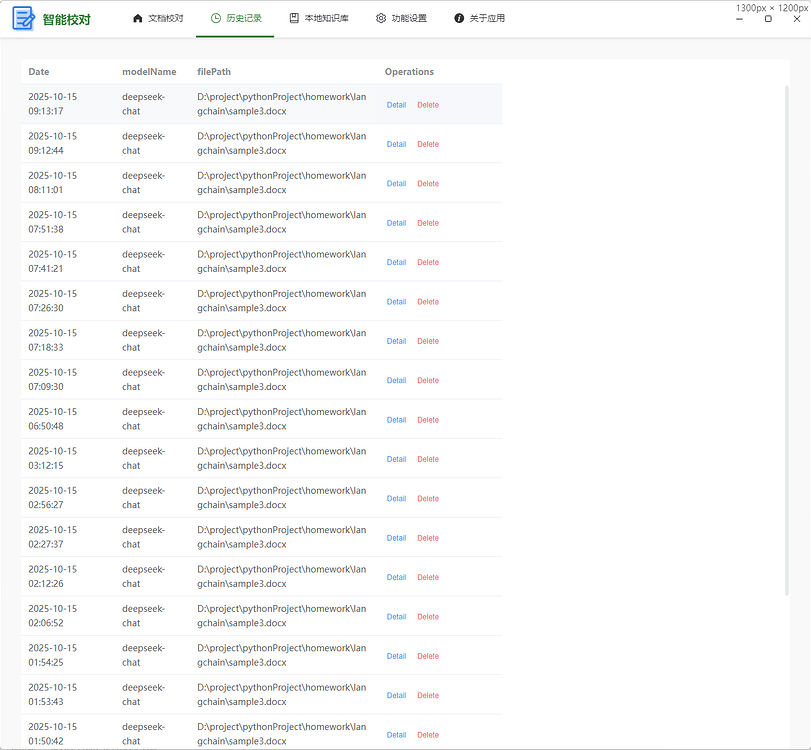Click the Date column header

(39, 72)
